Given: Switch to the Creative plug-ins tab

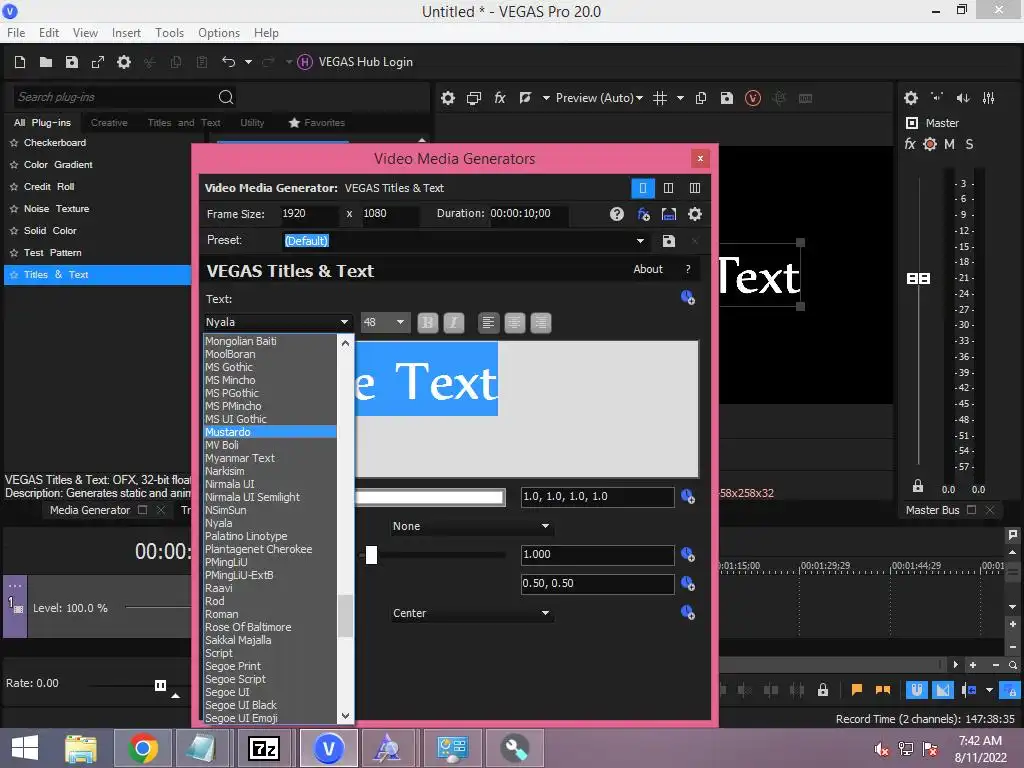Looking at the screenshot, I should pyautogui.click(x=109, y=123).
